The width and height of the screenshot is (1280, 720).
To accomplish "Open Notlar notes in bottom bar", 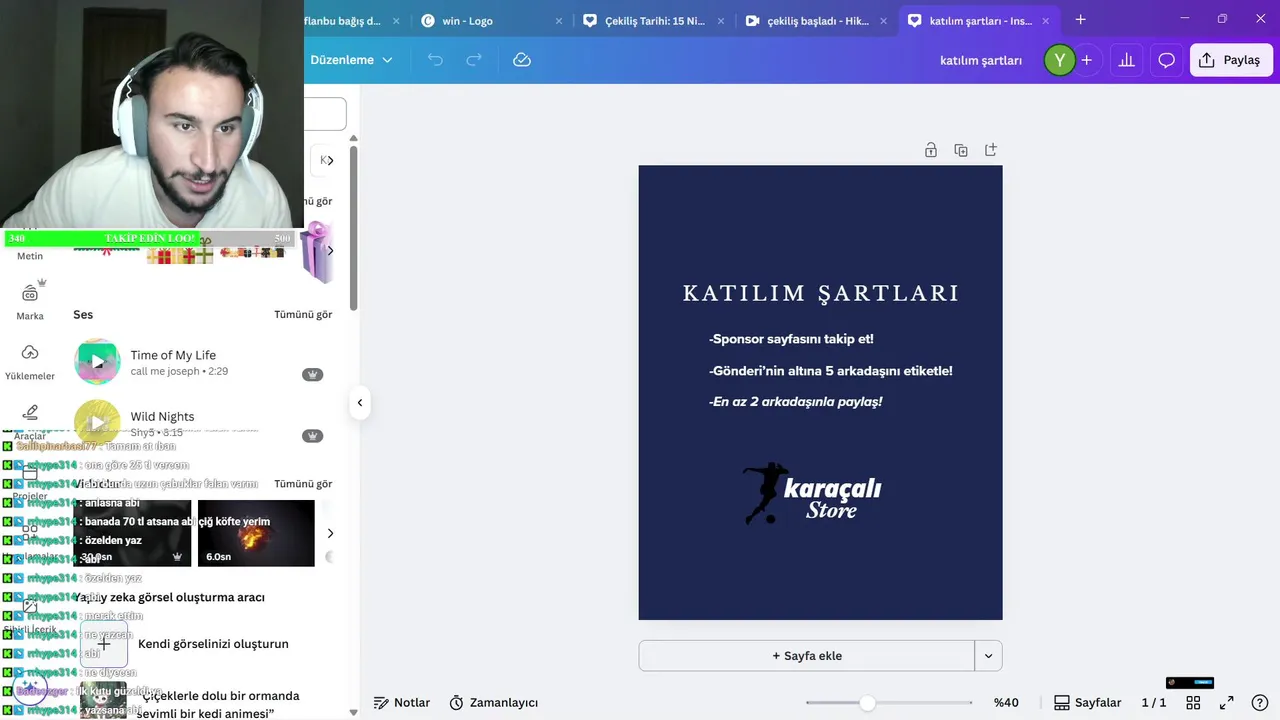I will [x=402, y=703].
